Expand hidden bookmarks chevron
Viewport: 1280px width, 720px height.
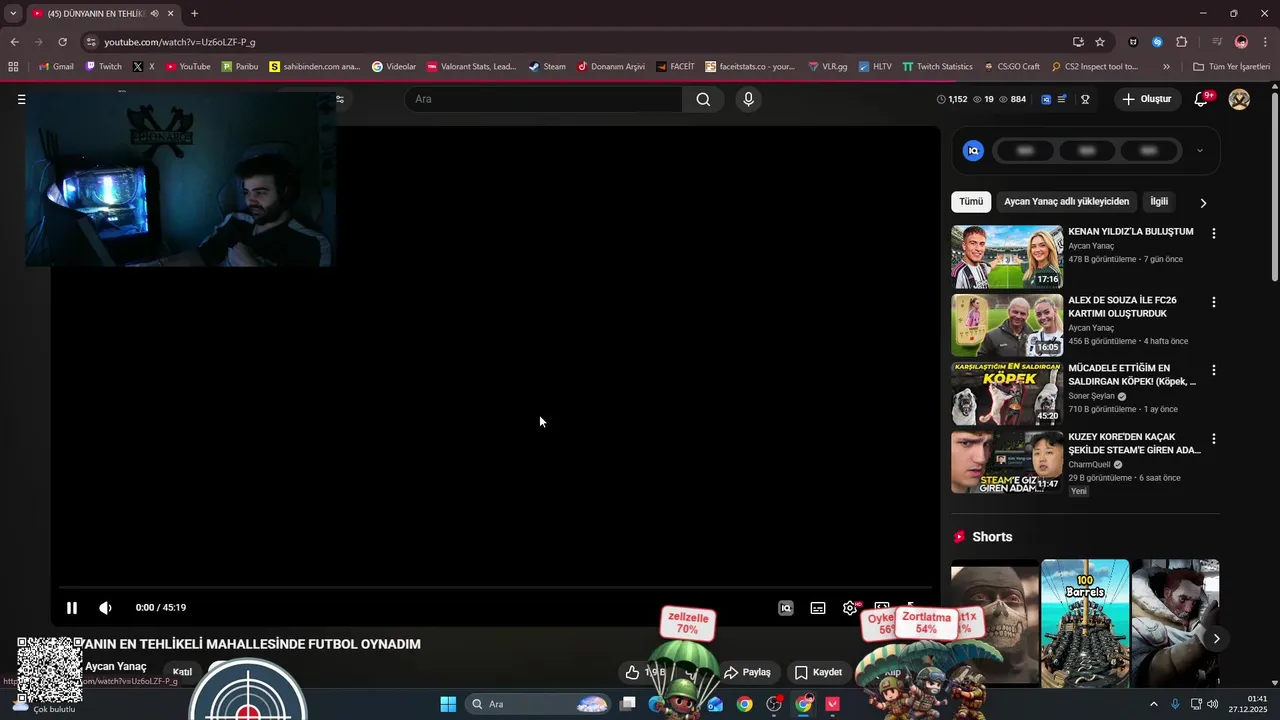coord(1166,67)
